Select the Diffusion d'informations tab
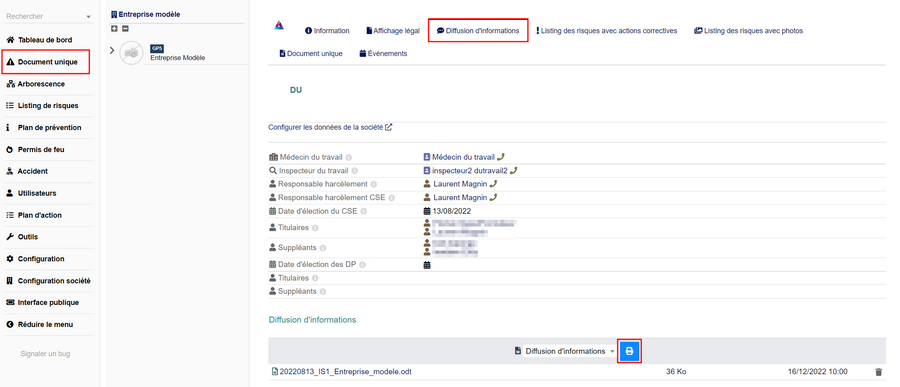Viewport: 900px width, 387px height. click(478, 31)
